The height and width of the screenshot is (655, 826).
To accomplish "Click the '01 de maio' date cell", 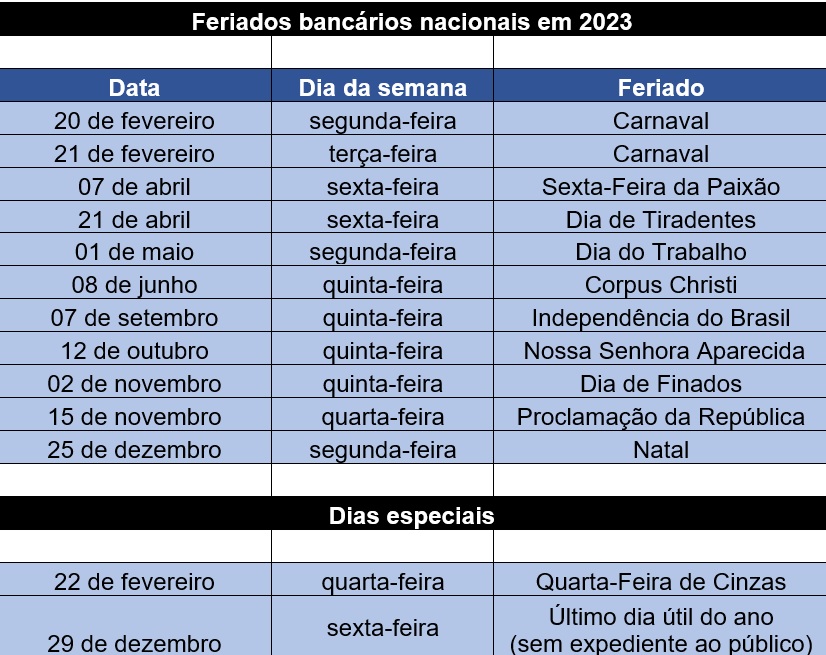I will click(135, 250).
